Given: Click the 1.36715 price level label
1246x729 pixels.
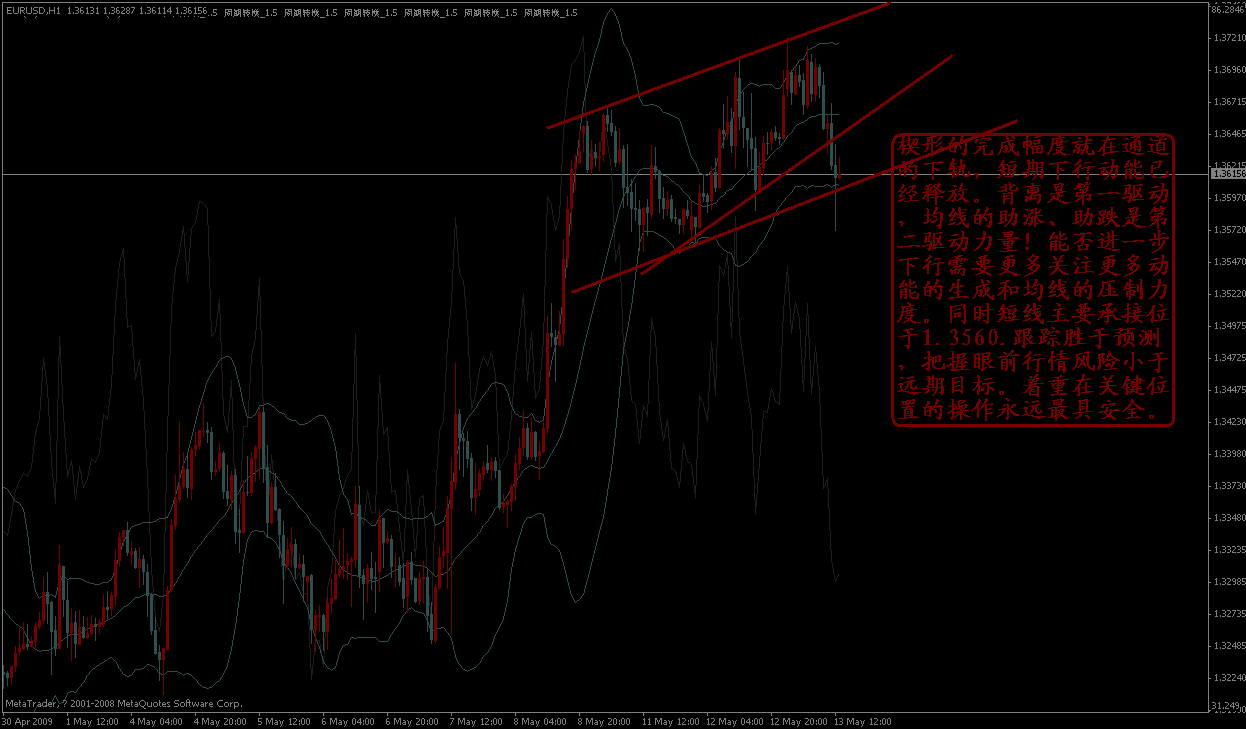Looking at the screenshot, I should pyautogui.click(x=1228, y=102).
